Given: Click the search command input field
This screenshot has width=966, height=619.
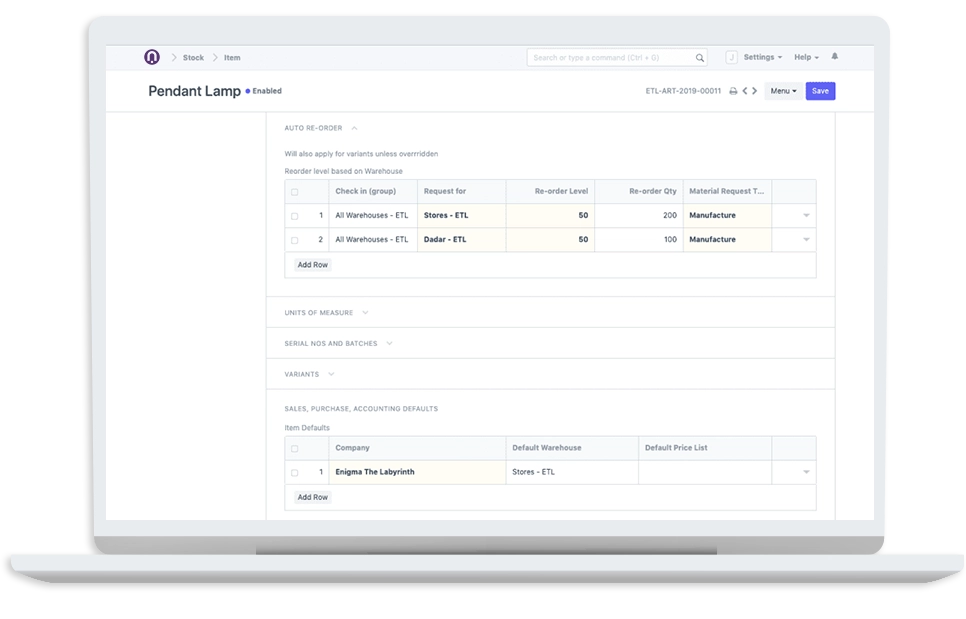Looking at the screenshot, I should (x=610, y=58).
